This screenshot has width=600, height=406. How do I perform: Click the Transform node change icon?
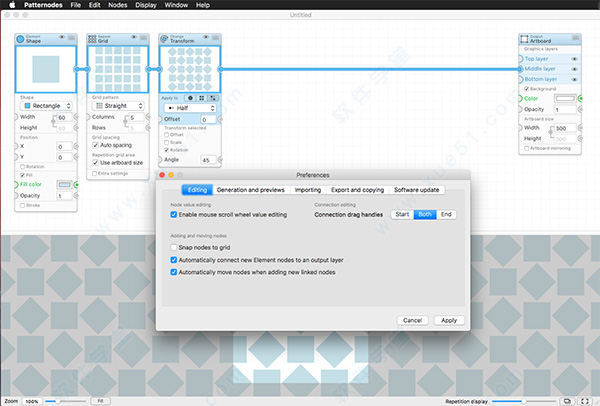[164, 39]
